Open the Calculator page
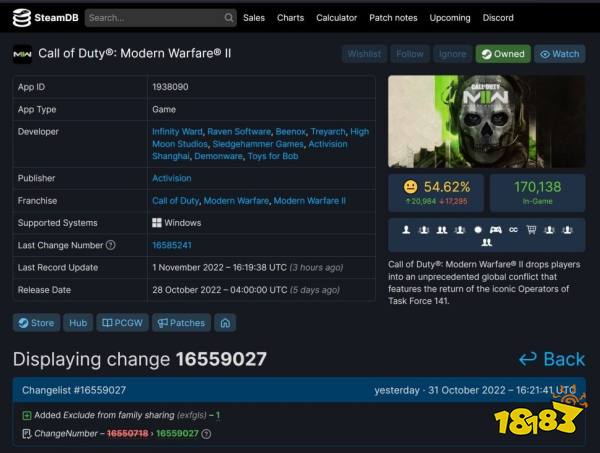This screenshot has width=600, height=453. [336, 18]
